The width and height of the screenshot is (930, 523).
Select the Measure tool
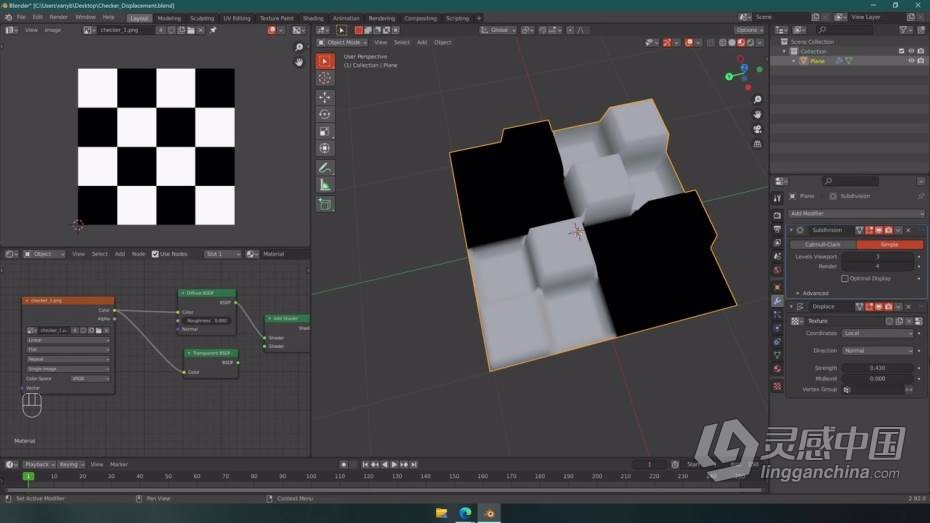click(325, 185)
